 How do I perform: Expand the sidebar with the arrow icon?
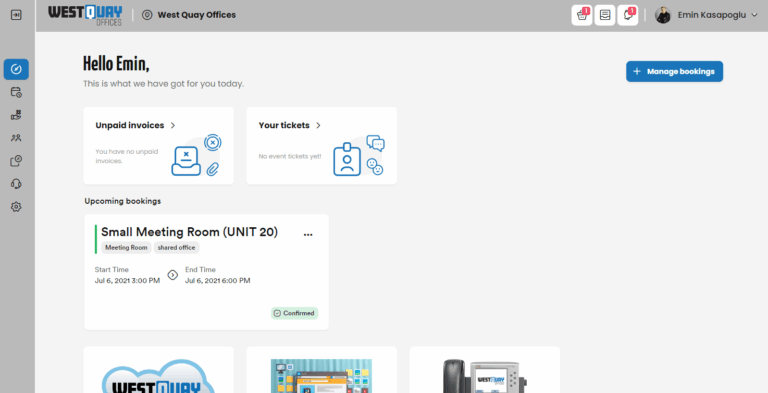16,15
